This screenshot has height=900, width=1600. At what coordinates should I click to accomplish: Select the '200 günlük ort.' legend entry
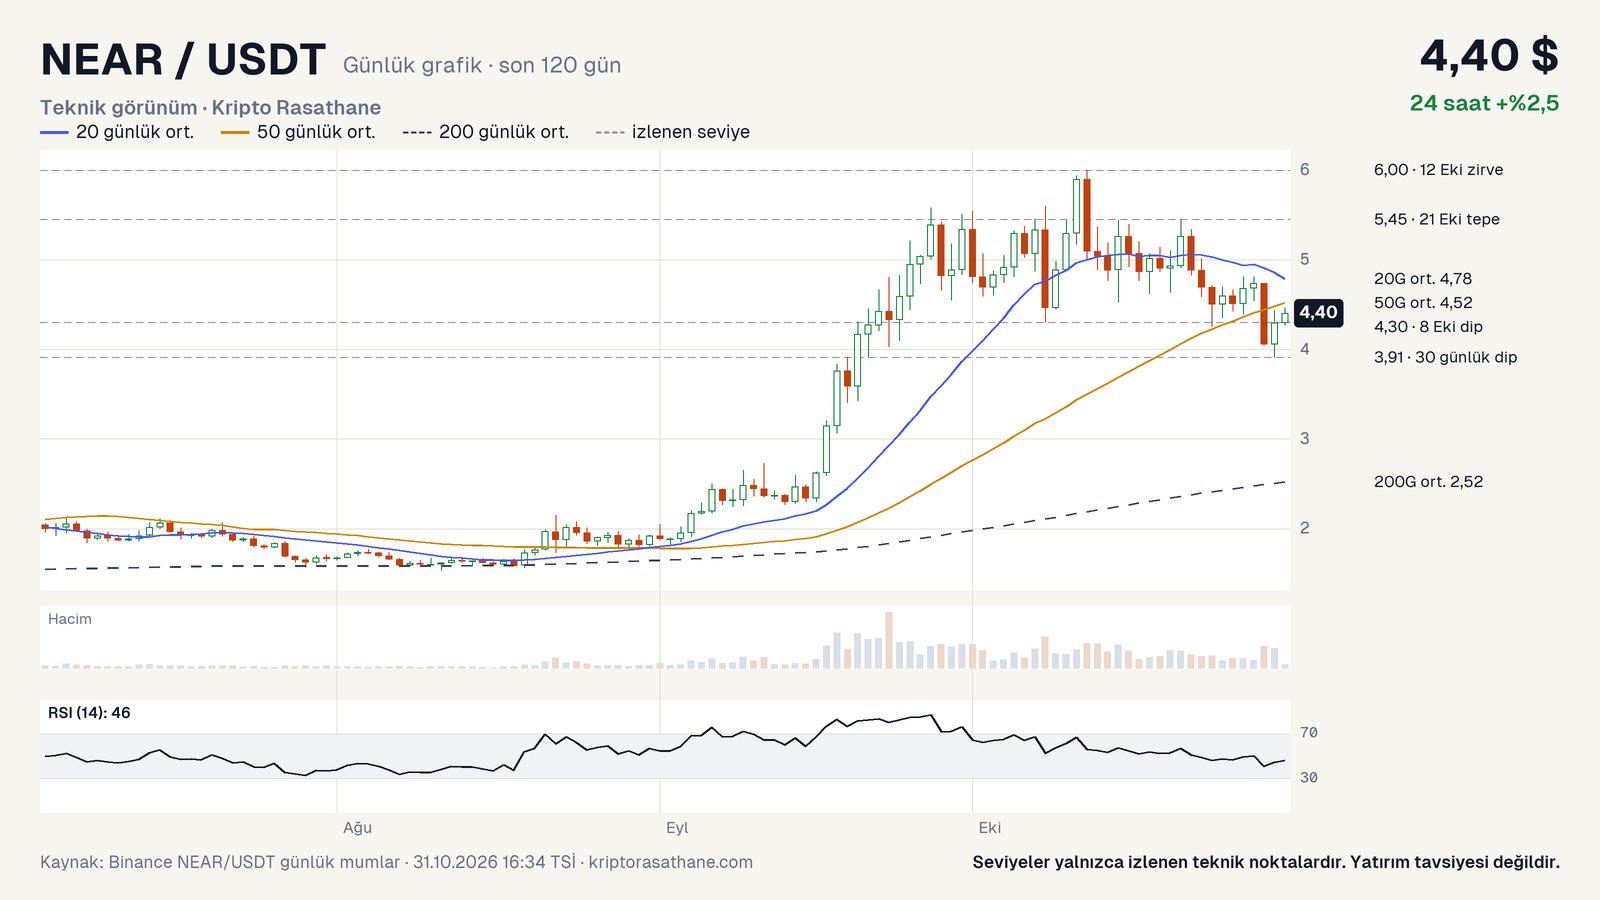point(485,132)
